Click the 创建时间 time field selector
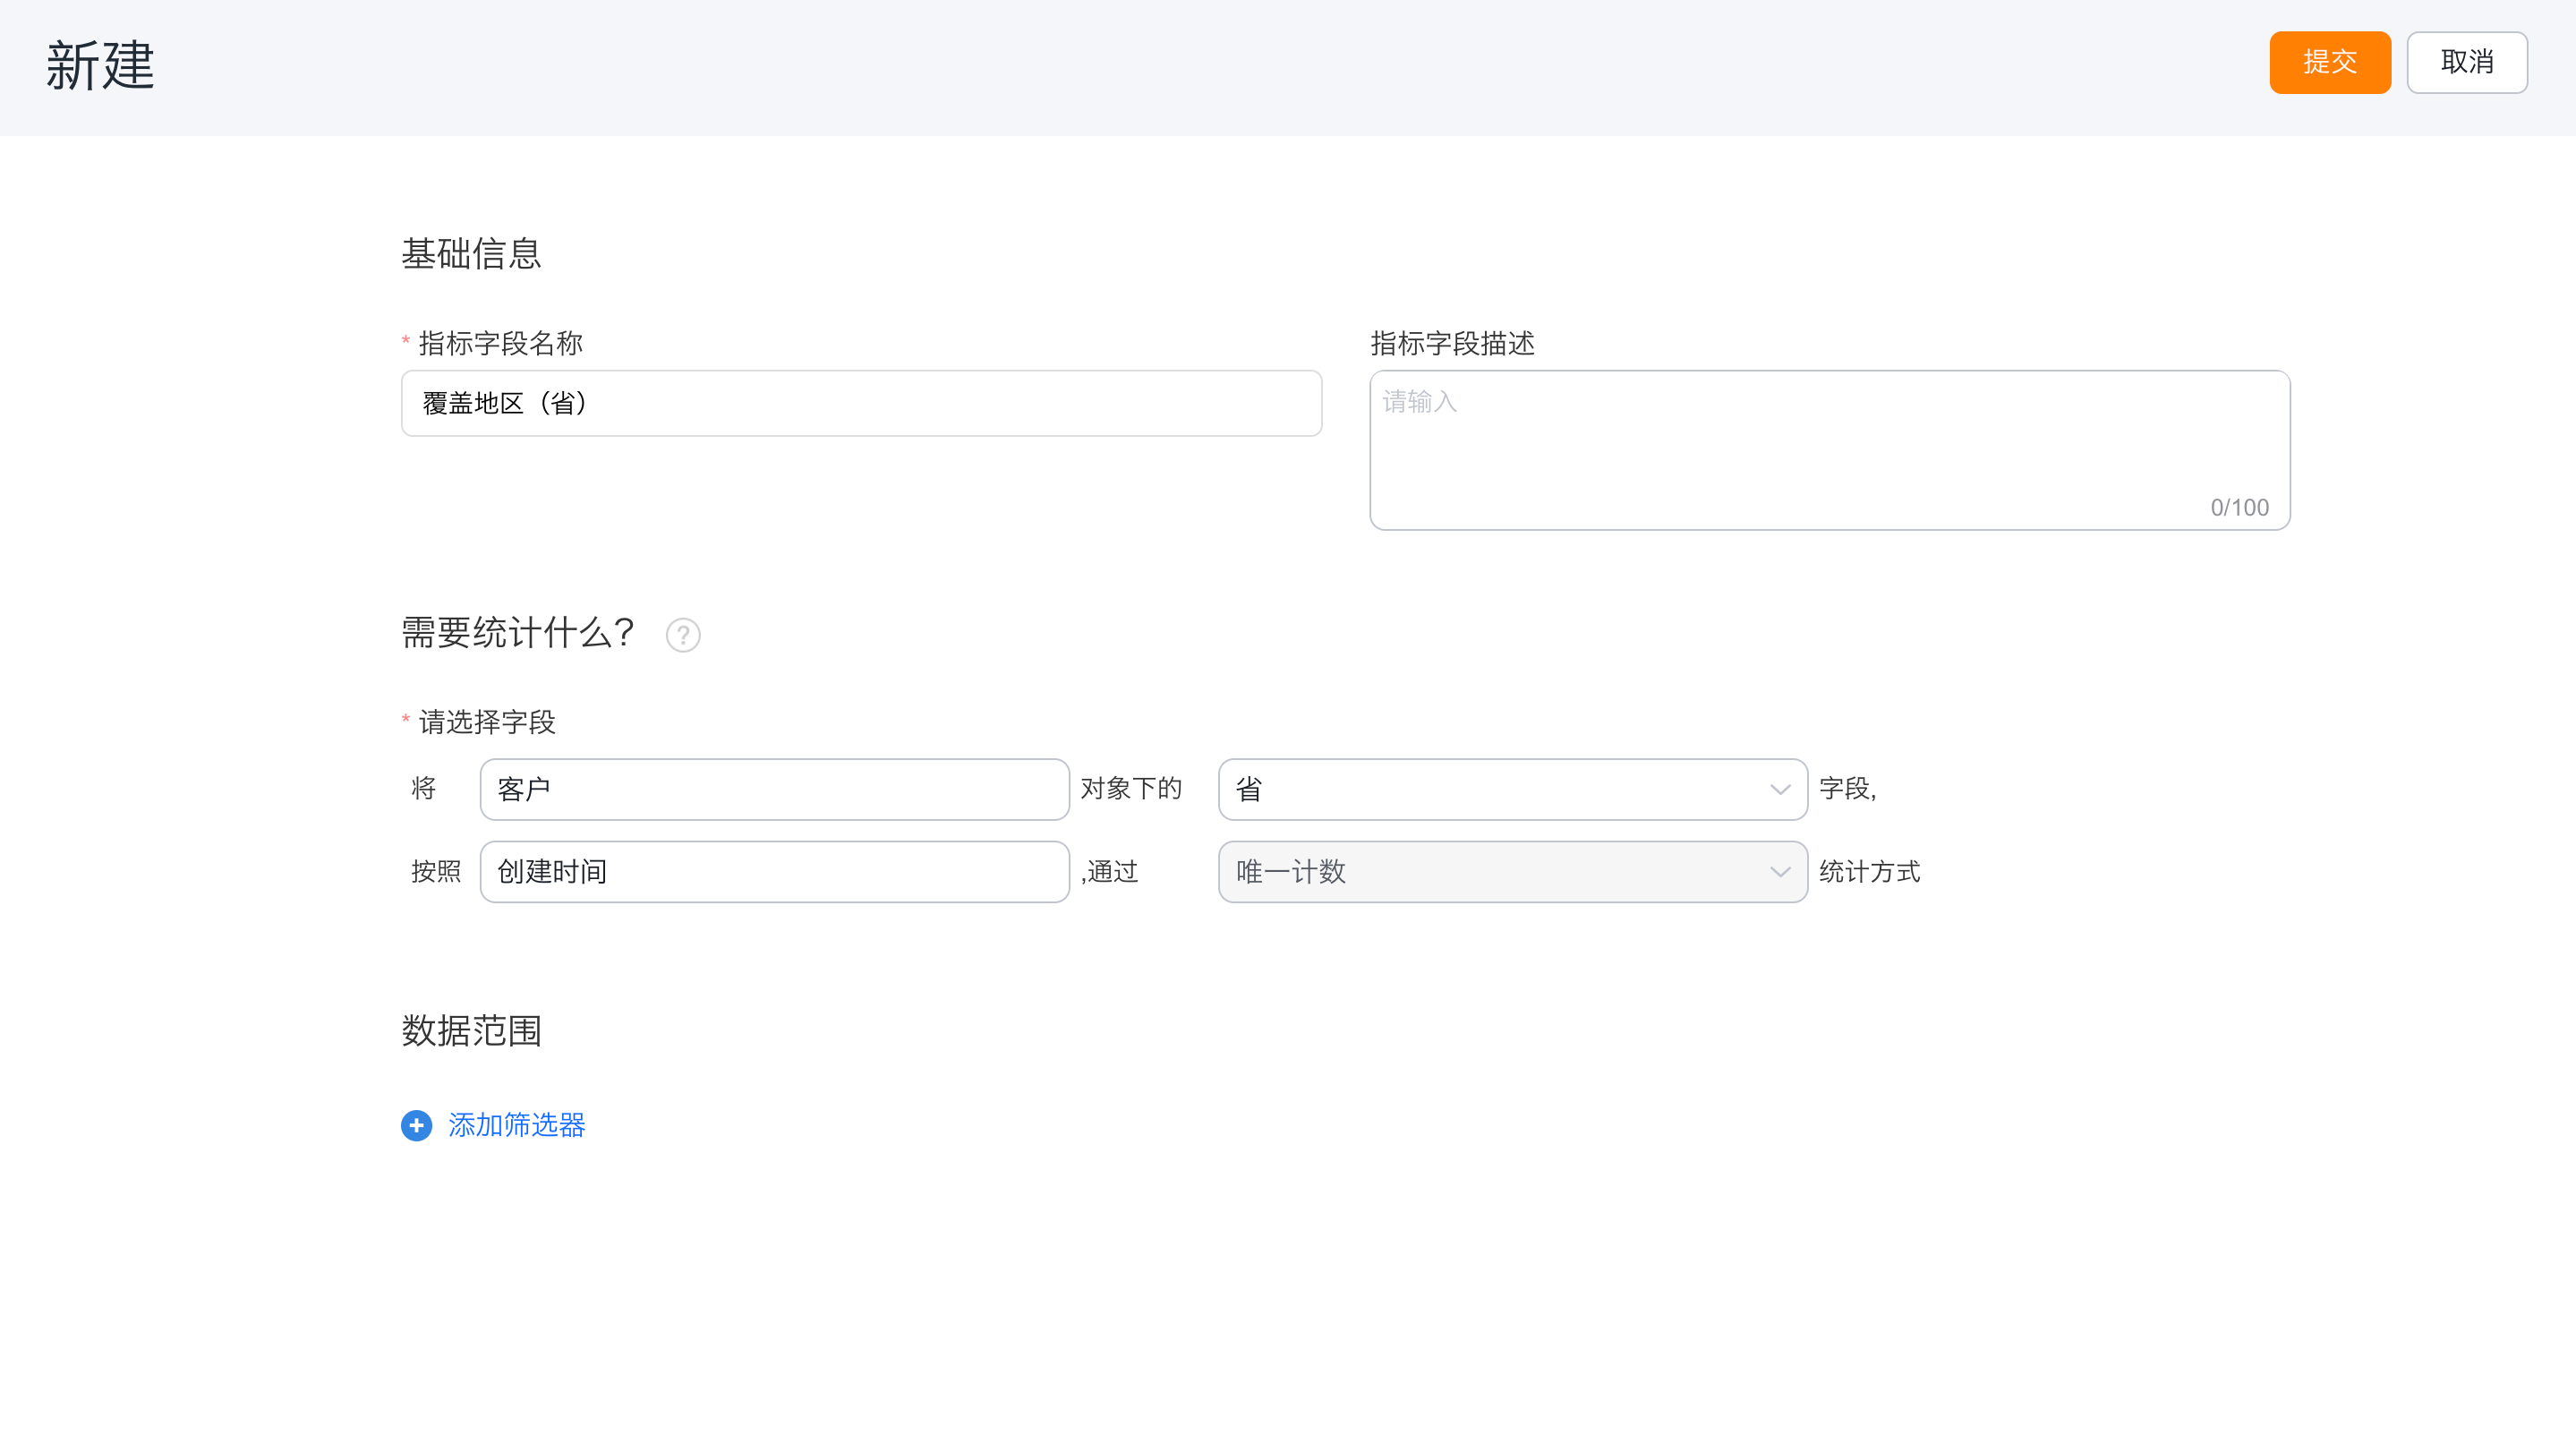Image resolution: width=2576 pixels, height=1452 pixels. [x=774, y=872]
